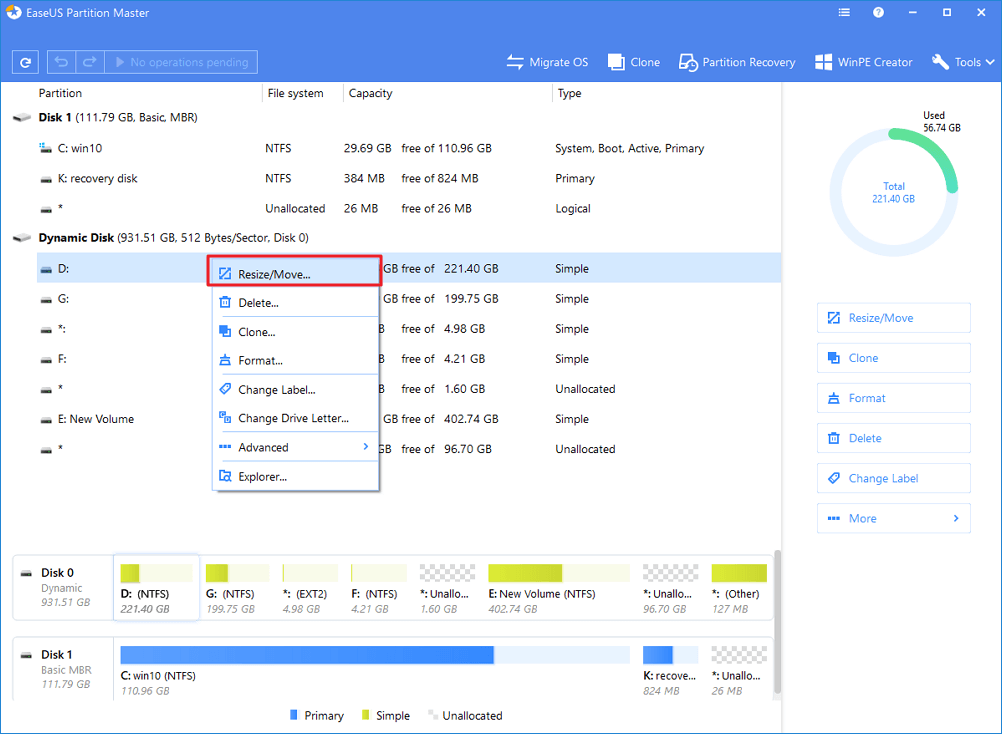Select D: (NTFS) block in disk map
The width and height of the screenshot is (1002, 734).
[156, 588]
